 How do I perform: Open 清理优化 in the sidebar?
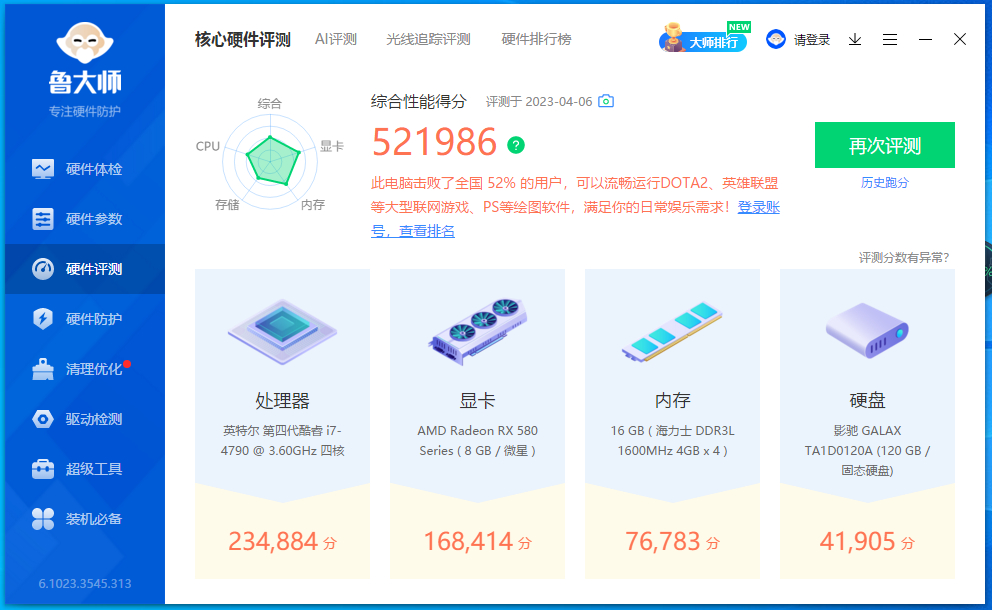coord(85,369)
